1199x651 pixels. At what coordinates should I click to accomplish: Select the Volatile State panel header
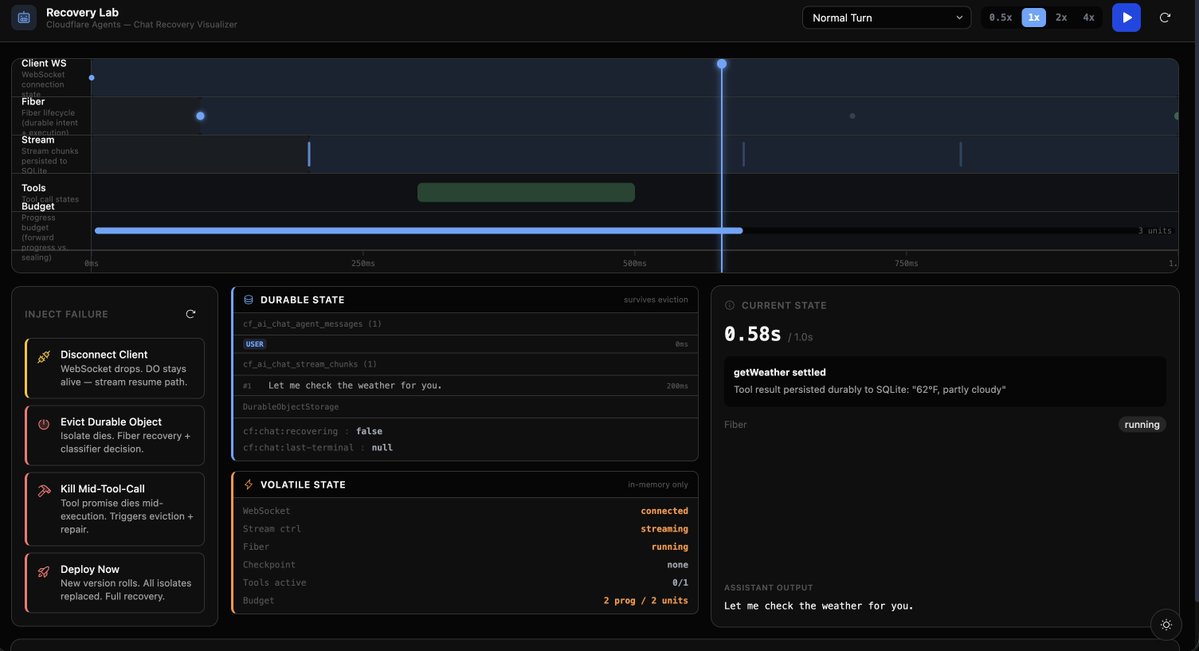pyautogui.click(x=465, y=484)
